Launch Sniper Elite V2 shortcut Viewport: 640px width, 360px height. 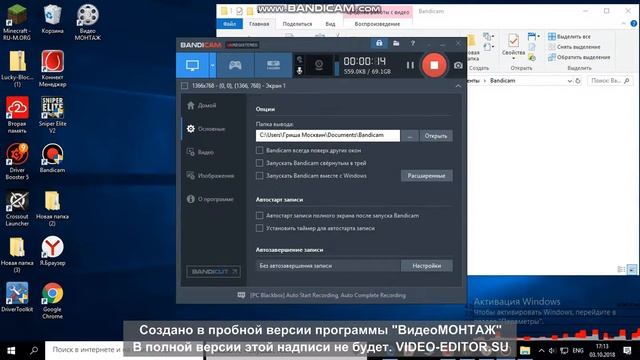(x=52, y=115)
